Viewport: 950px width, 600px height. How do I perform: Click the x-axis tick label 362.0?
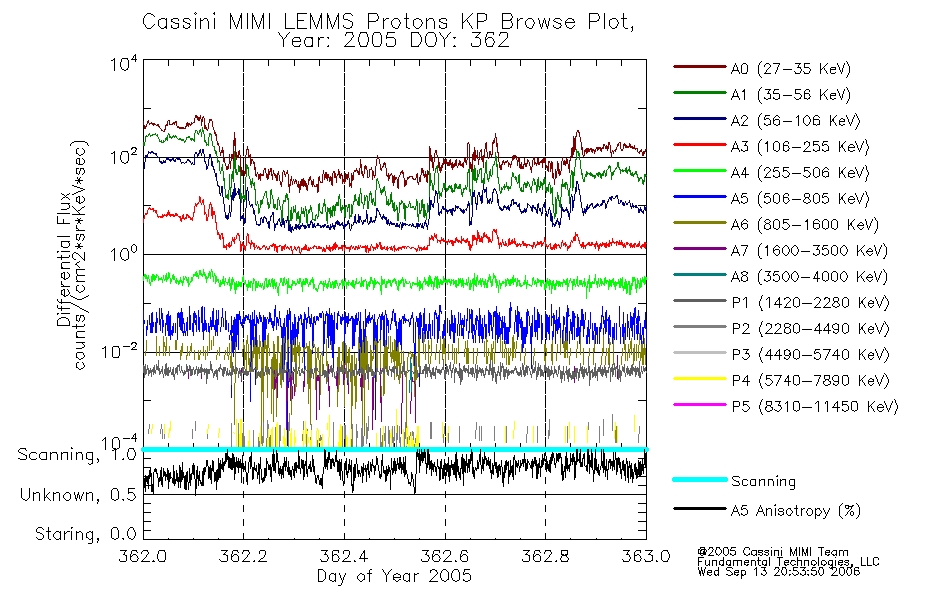point(142,556)
